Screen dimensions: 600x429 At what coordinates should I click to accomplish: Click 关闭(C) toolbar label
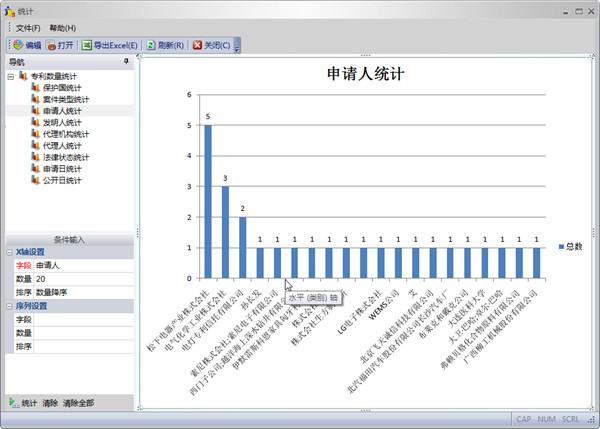(217, 46)
